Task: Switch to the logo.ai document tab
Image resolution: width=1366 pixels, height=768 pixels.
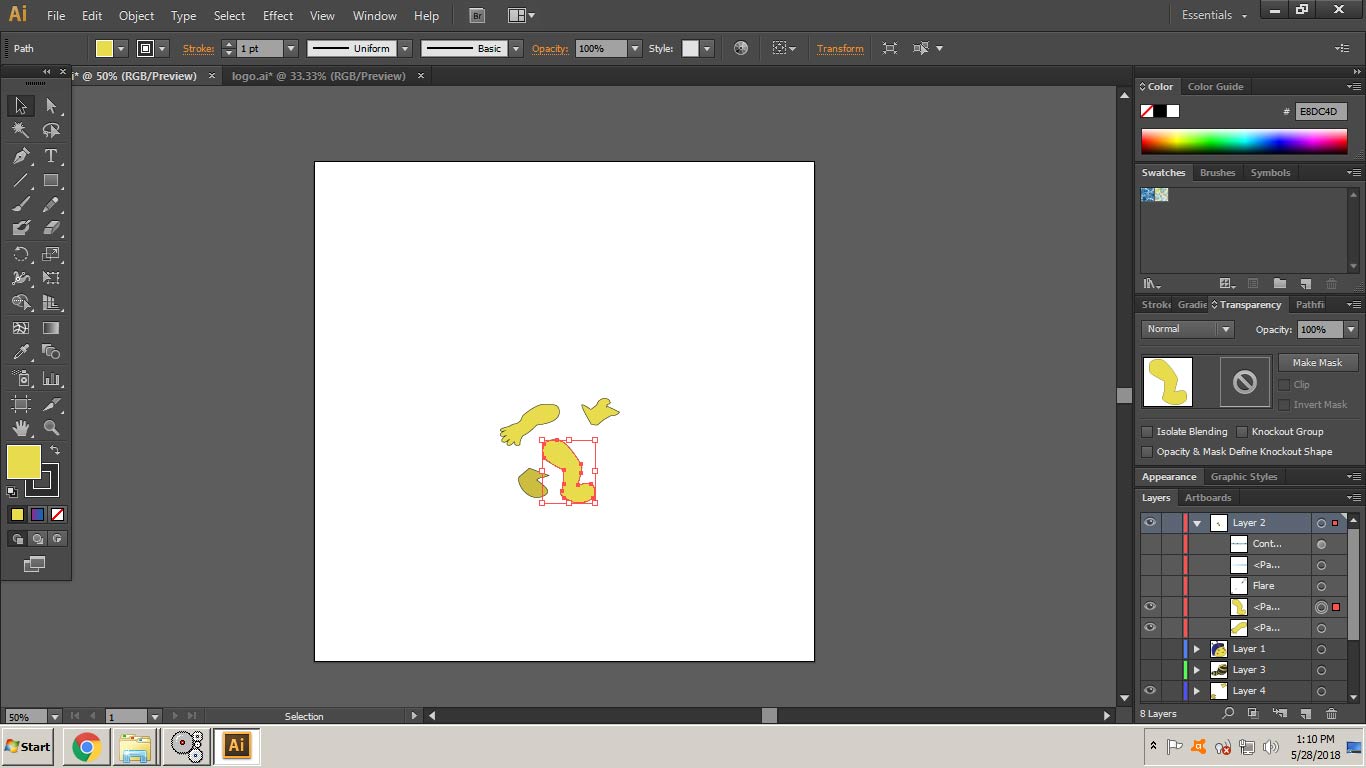Action: 319,76
